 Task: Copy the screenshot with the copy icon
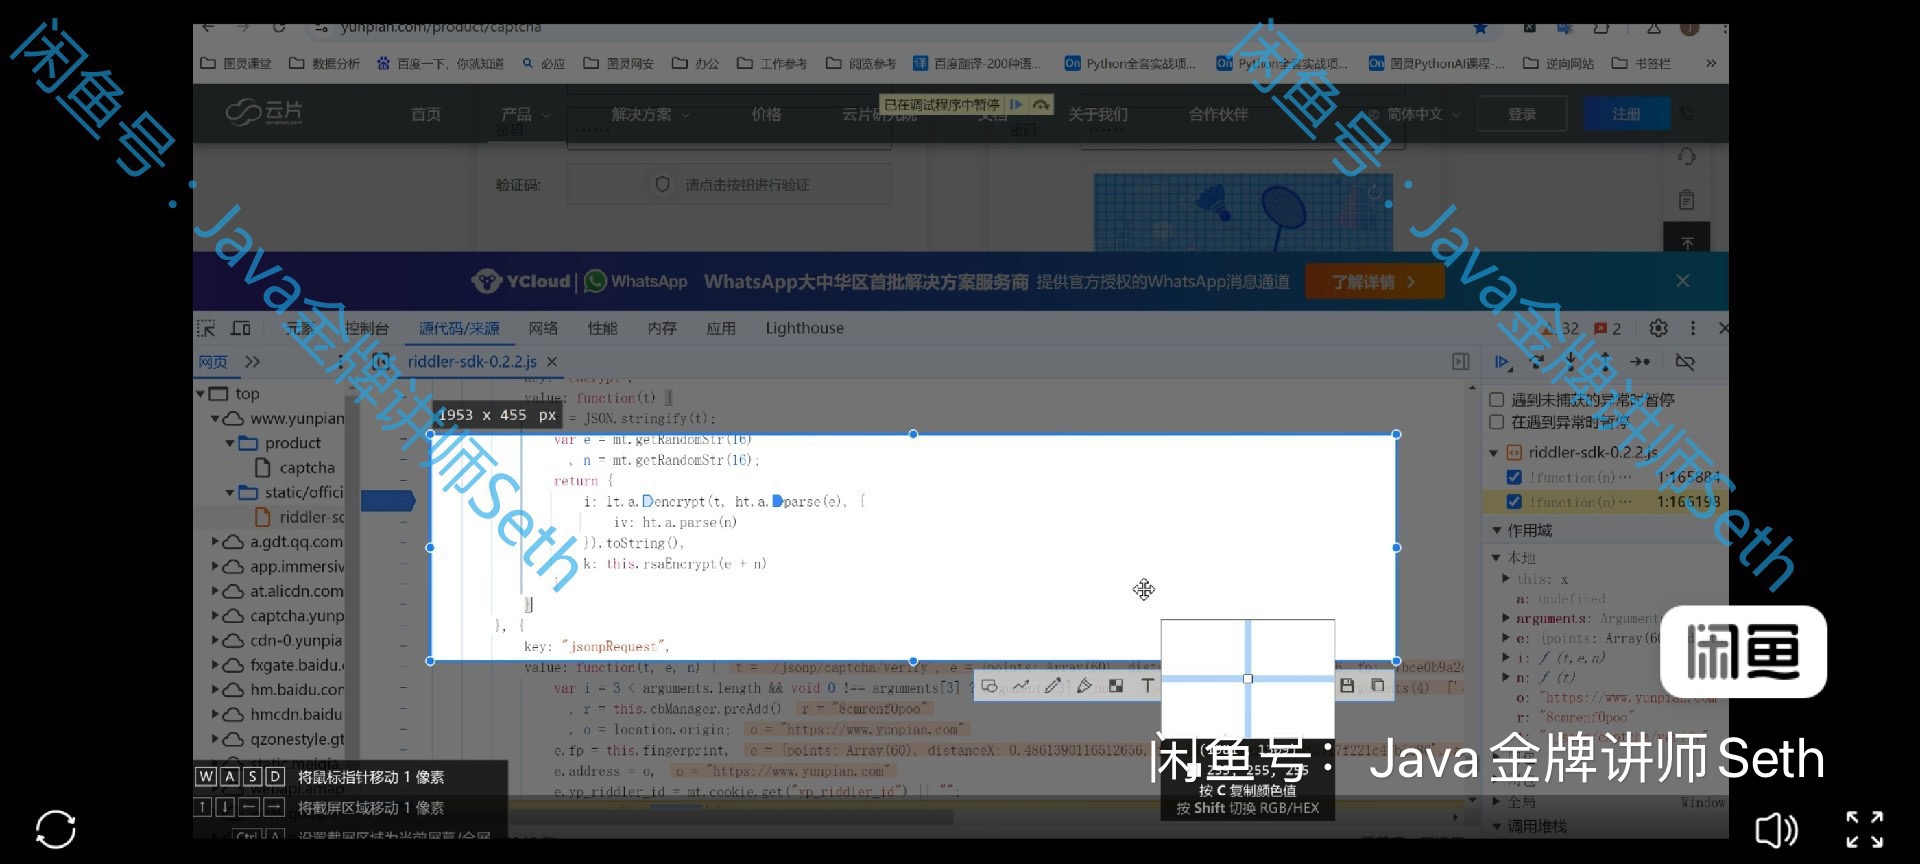point(1378,685)
